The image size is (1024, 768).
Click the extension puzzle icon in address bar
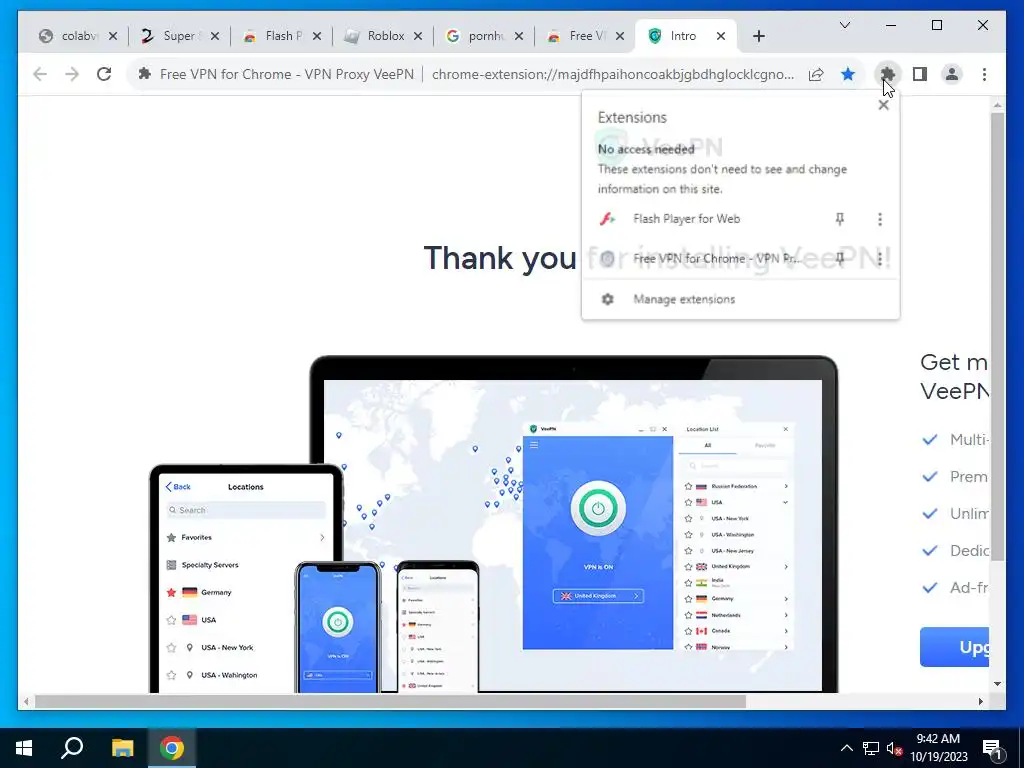144,74
